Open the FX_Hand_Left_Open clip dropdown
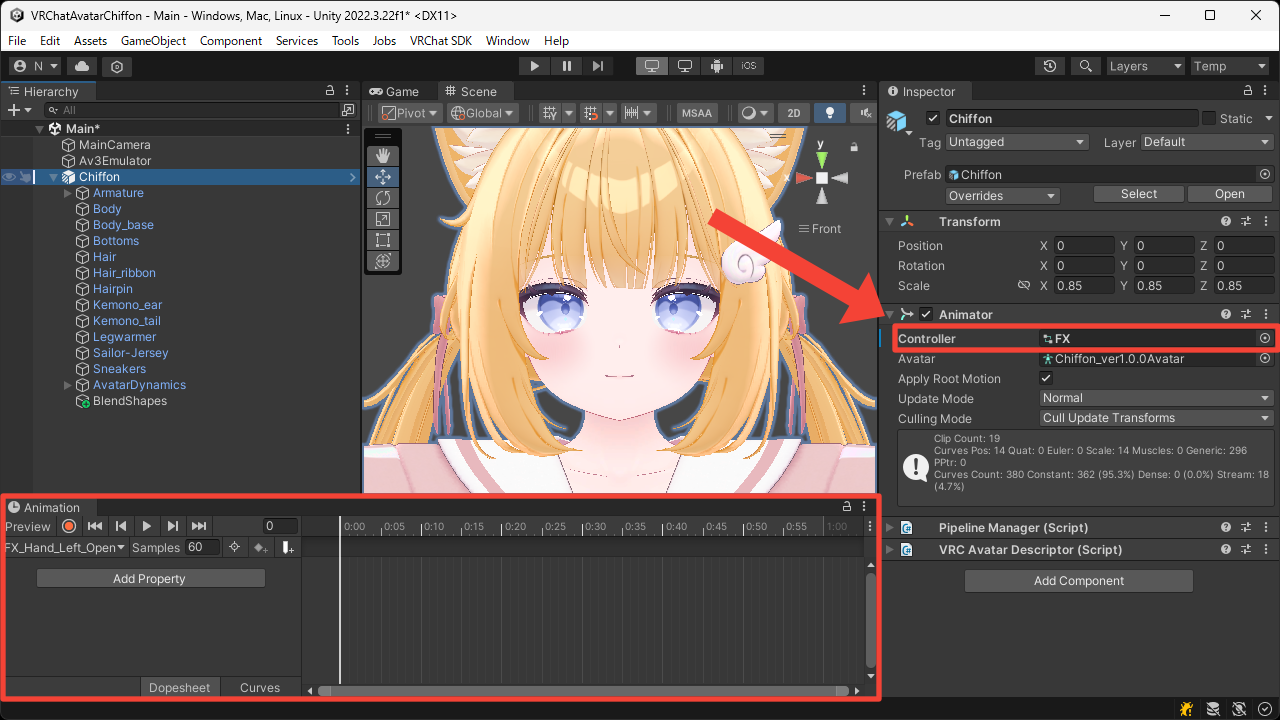The width and height of the screenshot is (1280, 720). coord(65,547)
